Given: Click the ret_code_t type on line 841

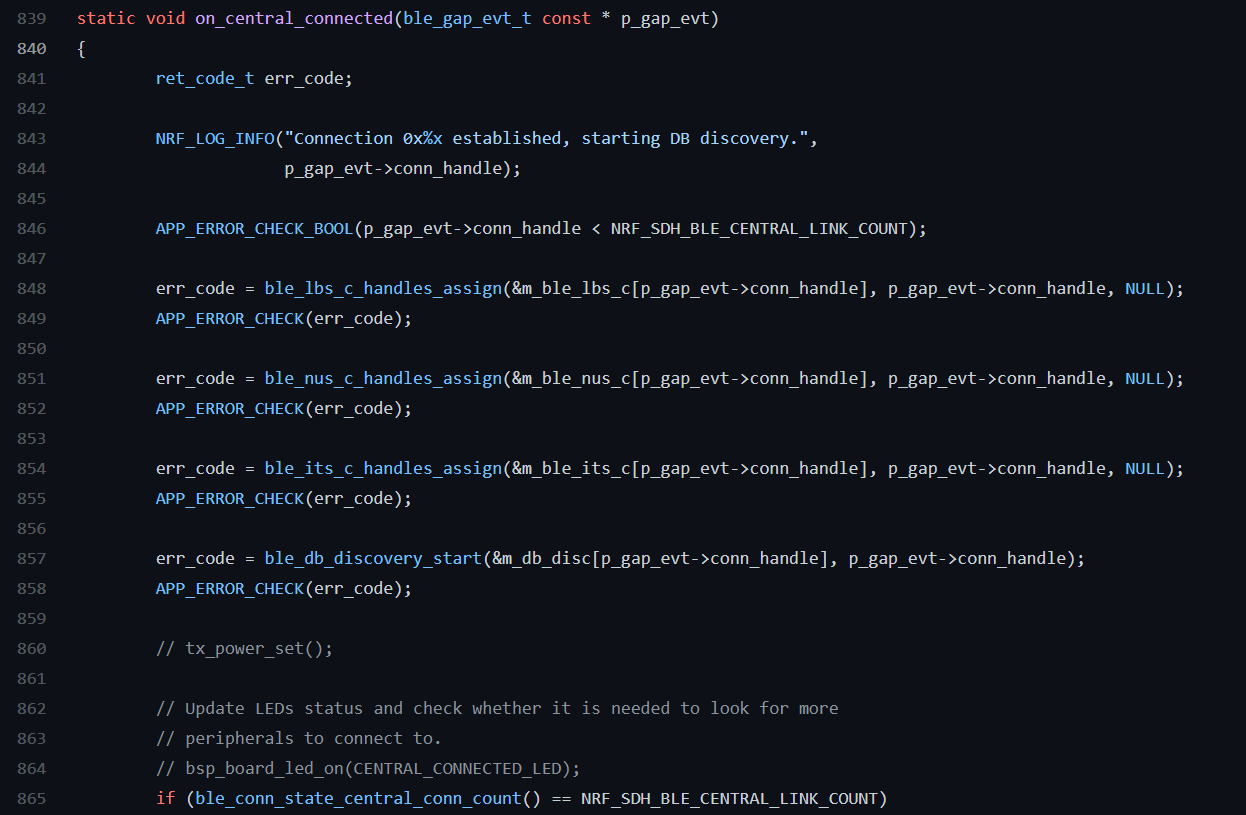Looking at the screenshot, I should (205, 79).
